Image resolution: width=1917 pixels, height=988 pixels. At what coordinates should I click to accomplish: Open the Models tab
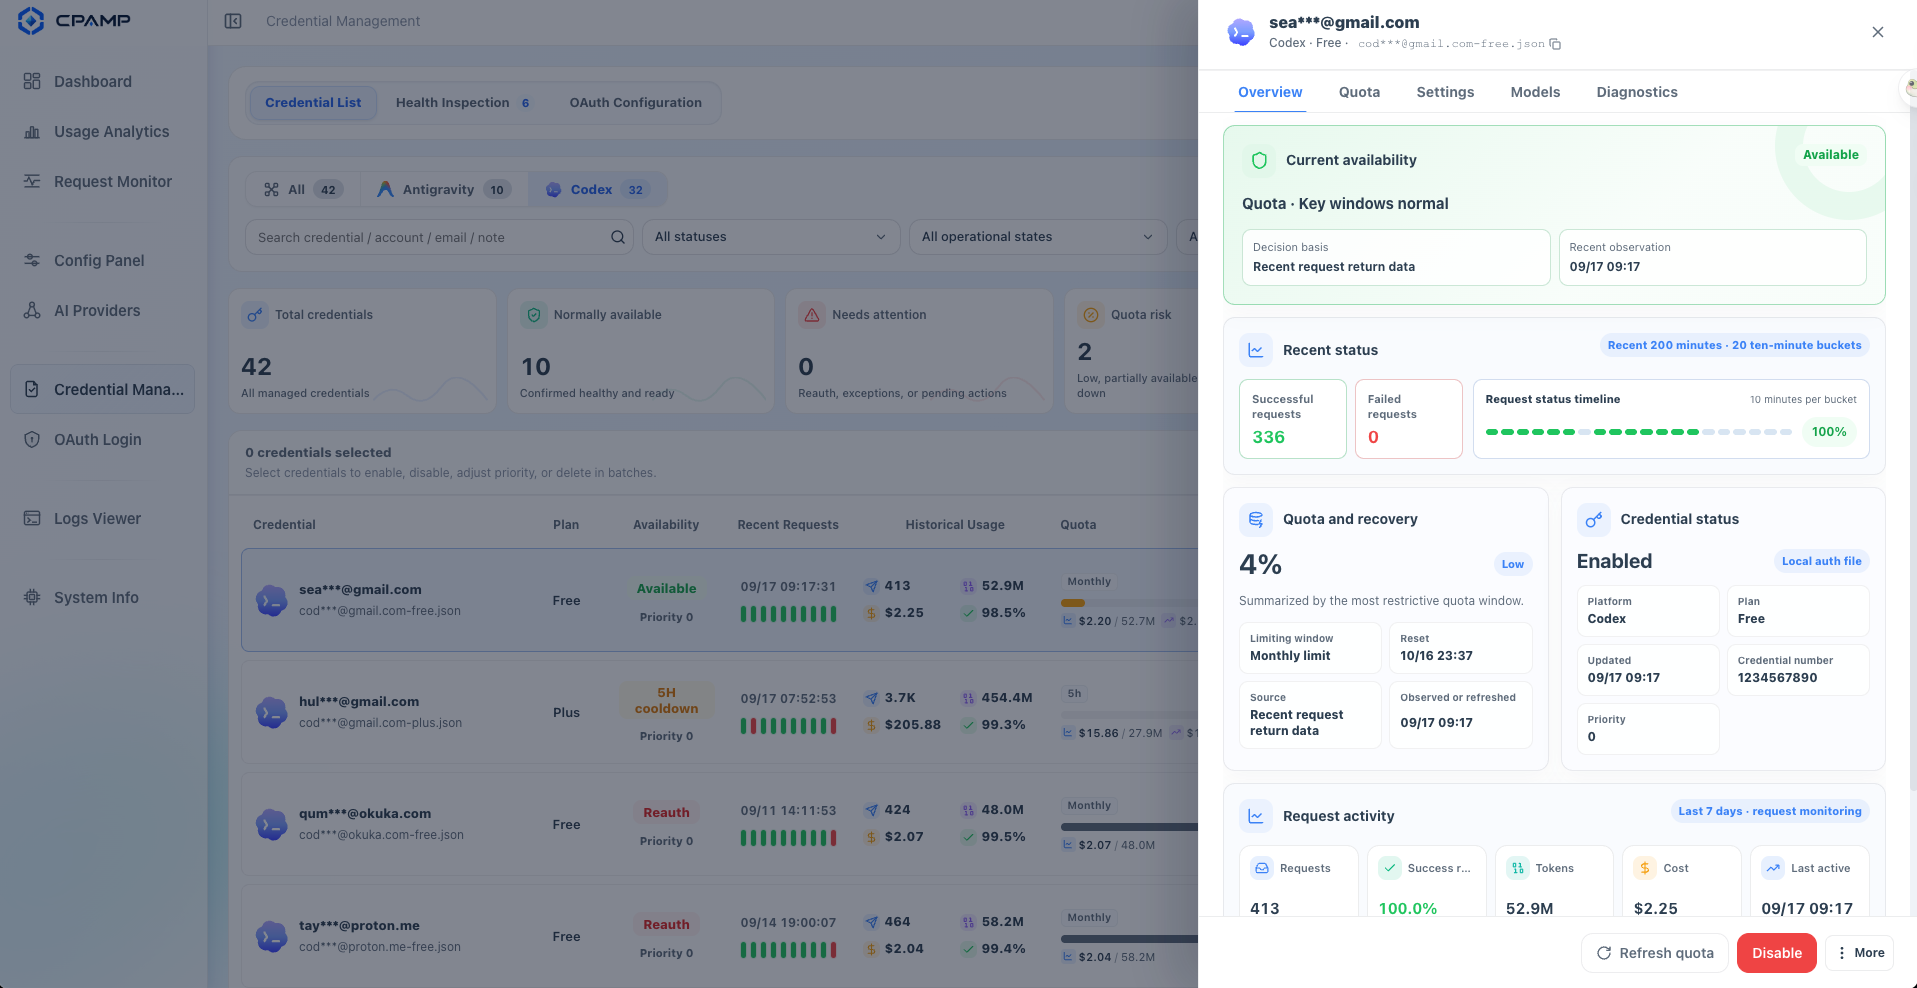coord(1535,92)
